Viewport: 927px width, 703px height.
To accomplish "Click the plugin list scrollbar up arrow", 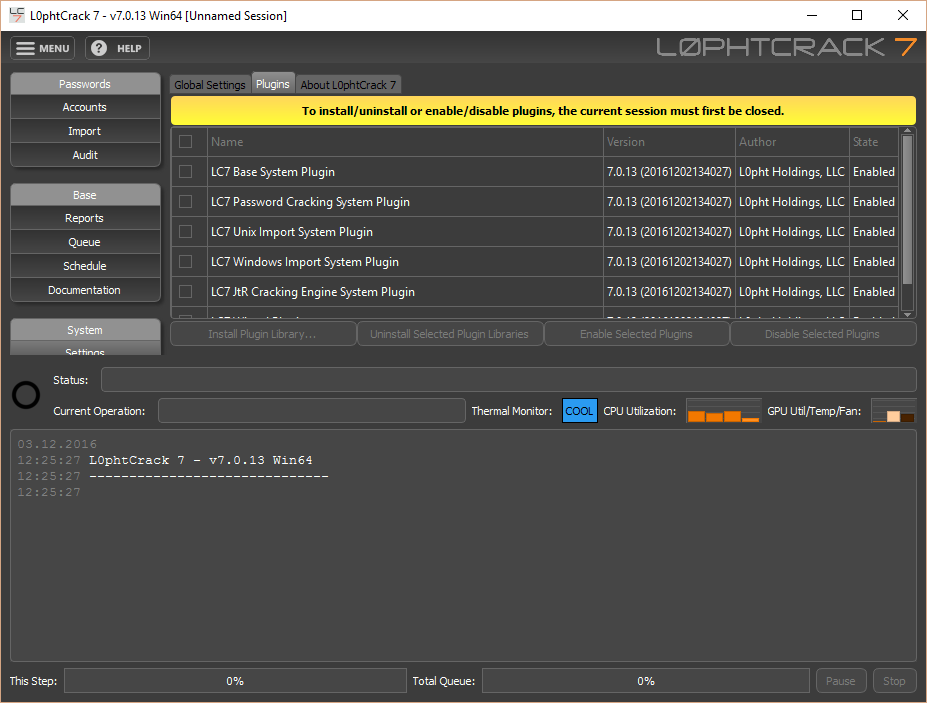I will (x=907, y=131).
